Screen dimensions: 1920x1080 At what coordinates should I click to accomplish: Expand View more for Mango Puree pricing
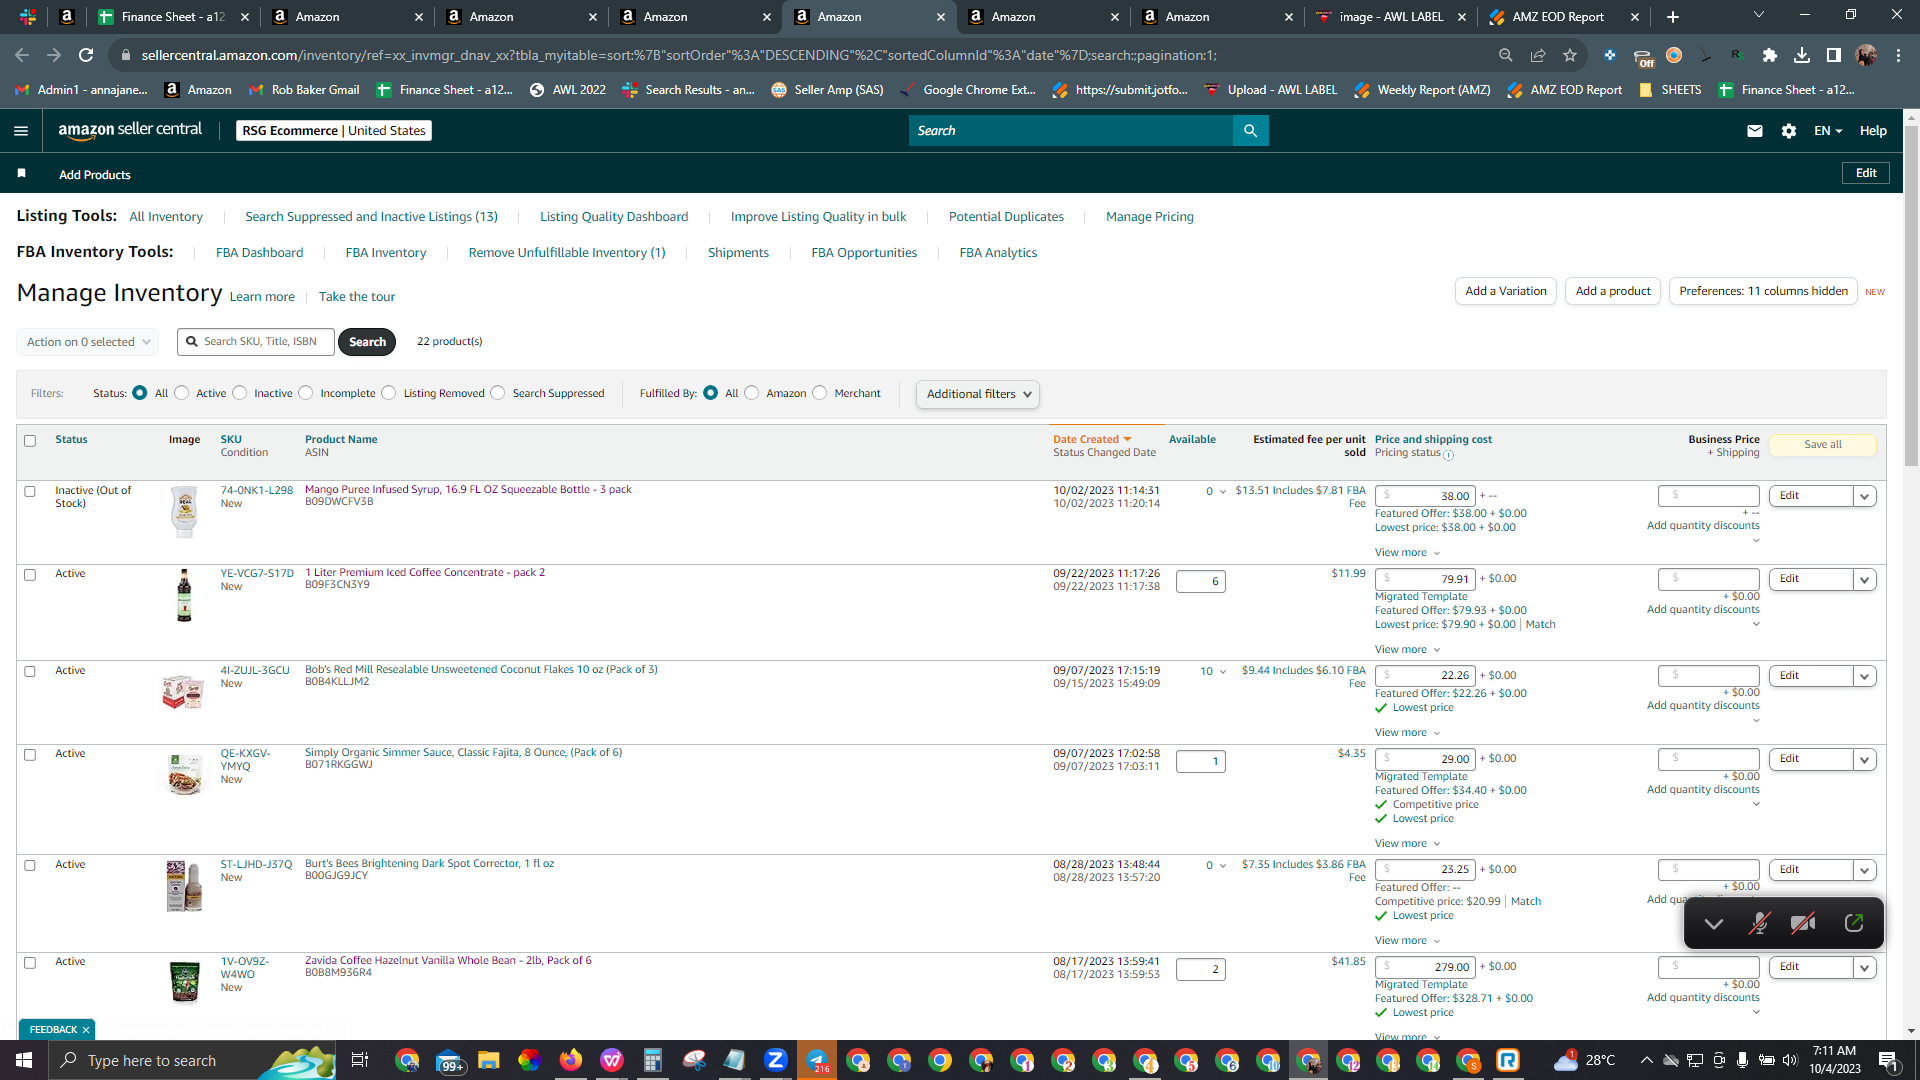1407,553
